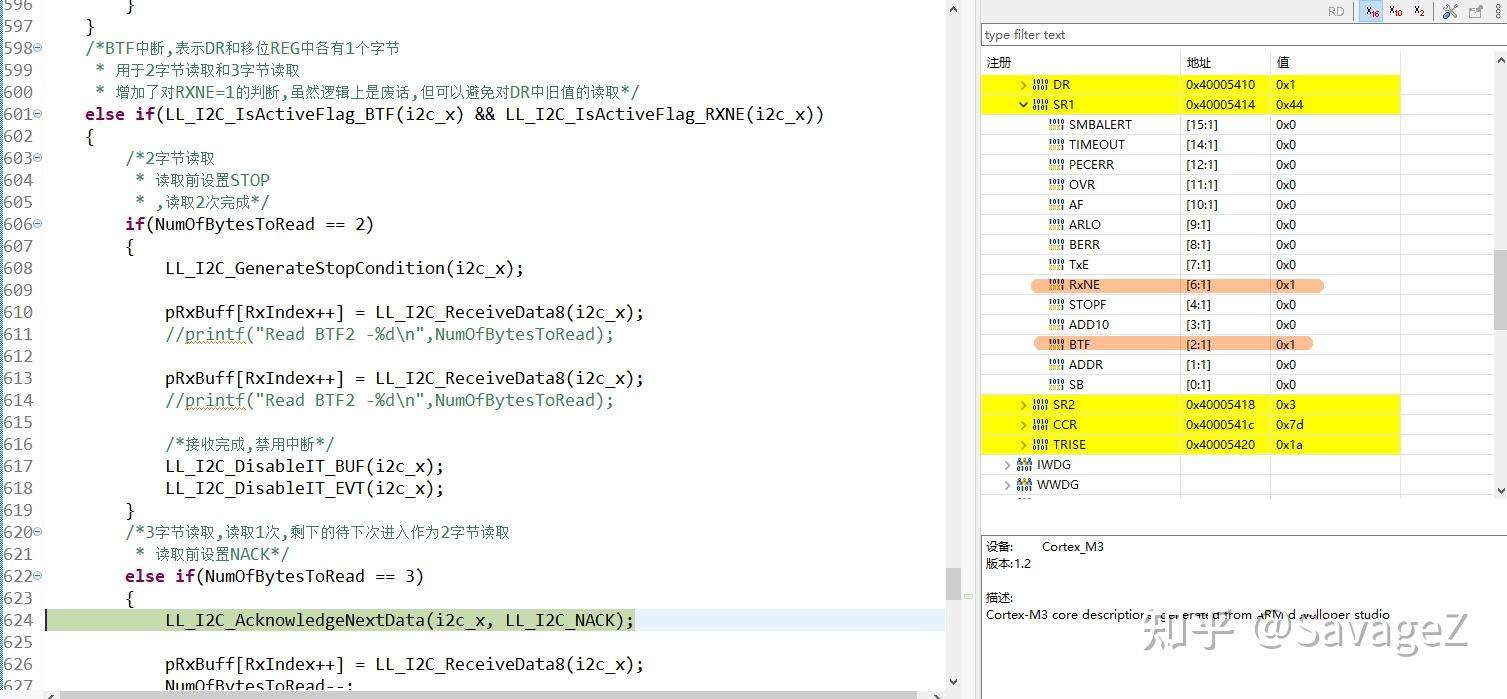Click the peripheral icon beside IWDG
This screenshot has height=699, width=1507.
click(x=1022, y=464)
